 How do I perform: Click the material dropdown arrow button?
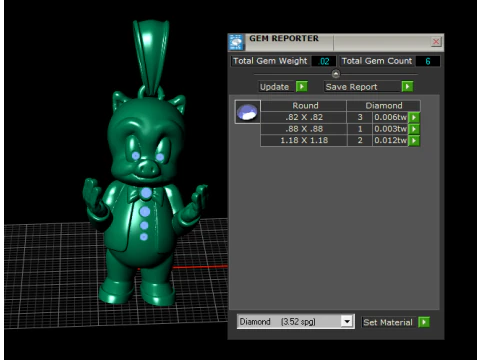(347, 322)
